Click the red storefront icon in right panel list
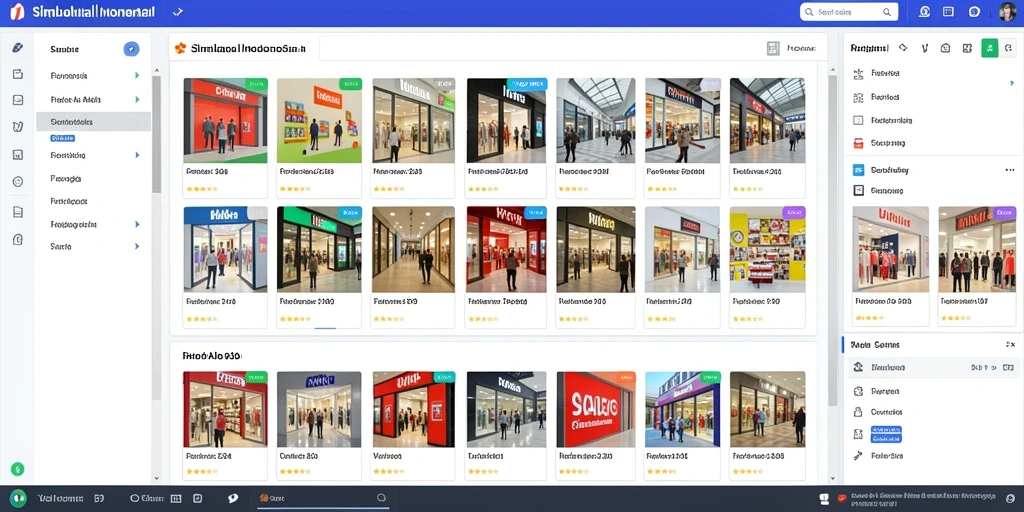Image resolution: width=1024 pixels, height=512 pixels. [x=858, y=143]
